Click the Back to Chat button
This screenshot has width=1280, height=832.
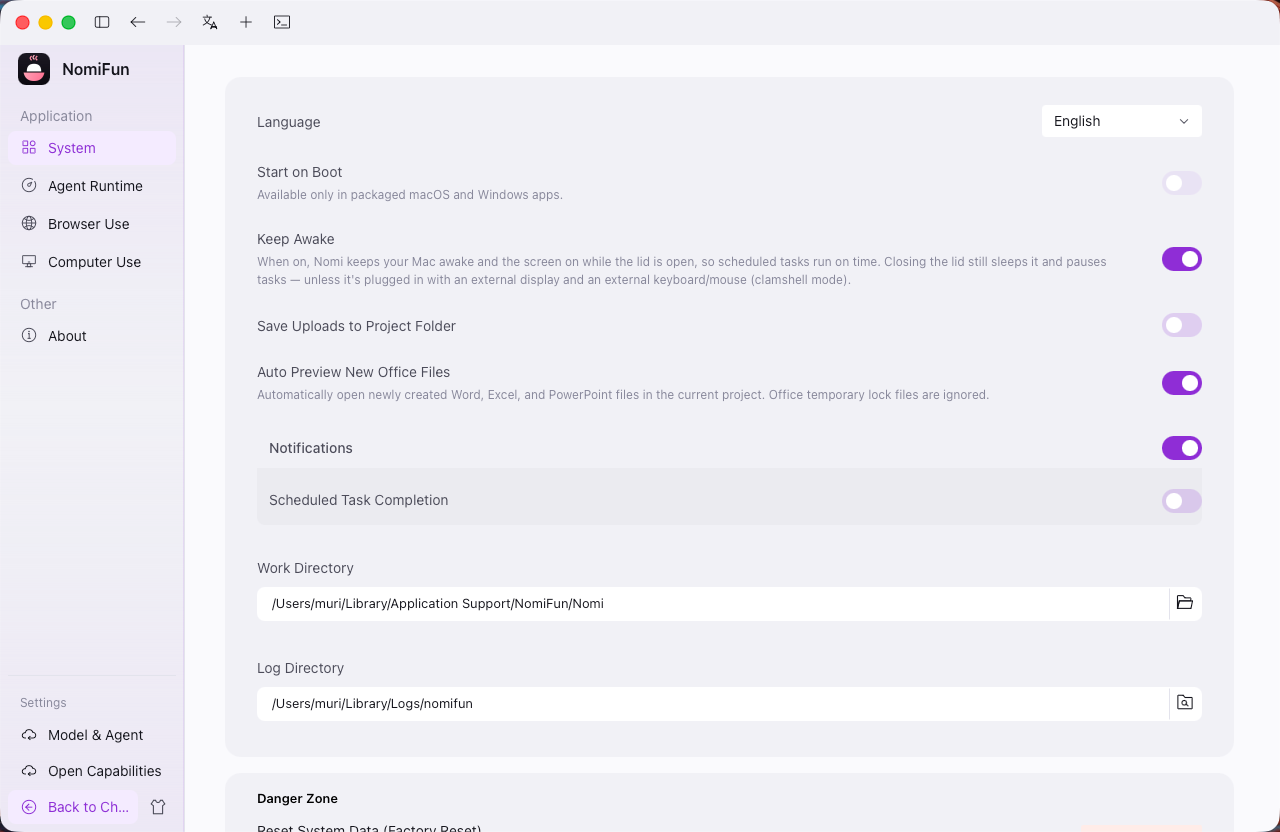point(73,806)
